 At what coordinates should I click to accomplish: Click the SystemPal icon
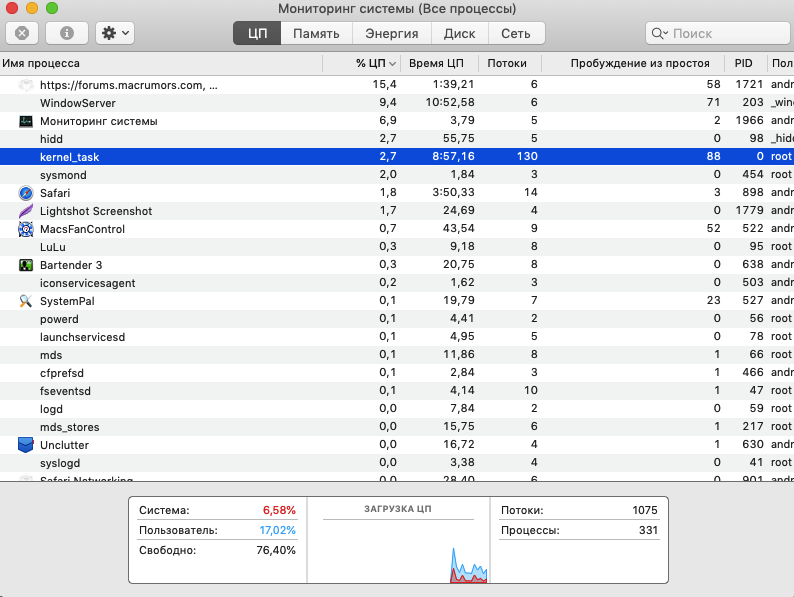[x=26, y=301]
